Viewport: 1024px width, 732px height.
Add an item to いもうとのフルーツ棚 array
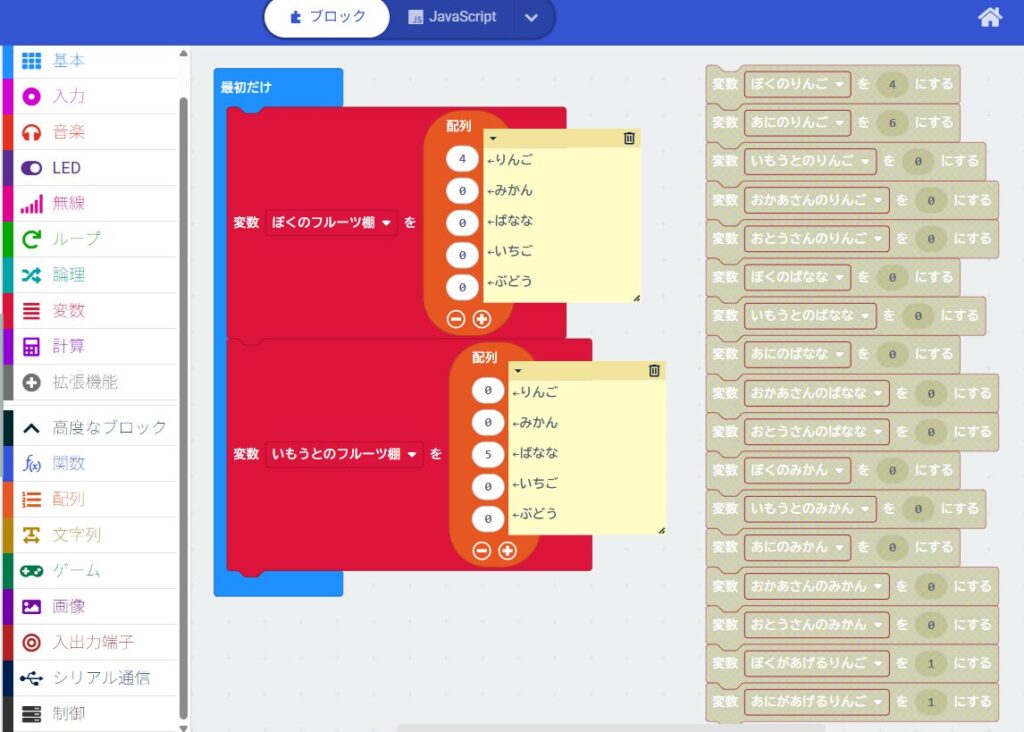tap(507, 550)
